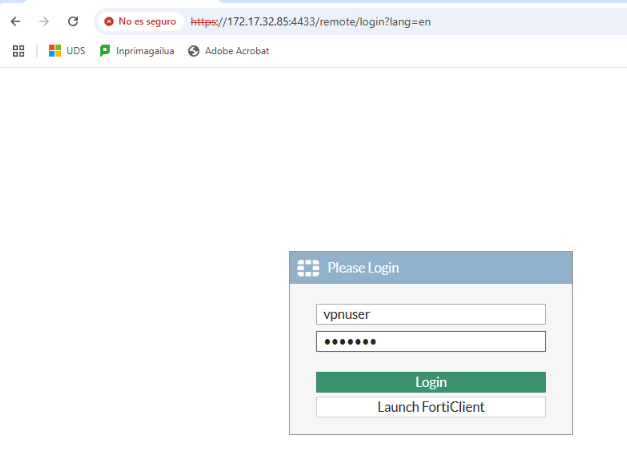
Task: Open the Adobe Acrobat bookmark
Action: coord(236,51)
